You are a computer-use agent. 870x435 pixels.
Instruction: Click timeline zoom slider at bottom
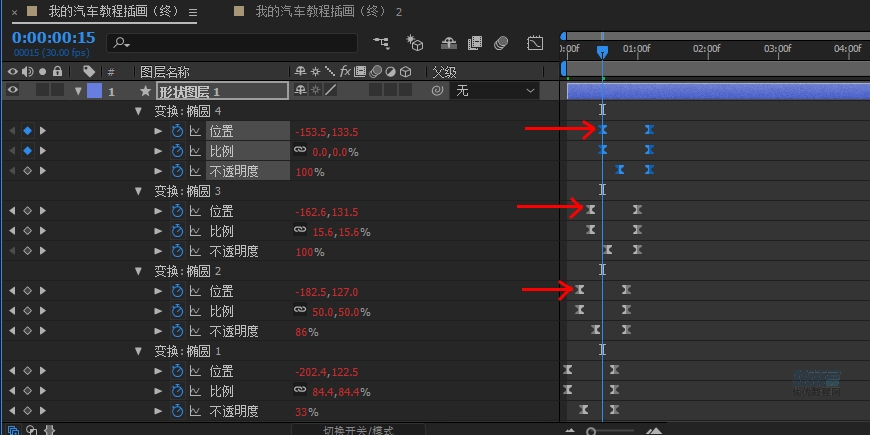(612, 431)
